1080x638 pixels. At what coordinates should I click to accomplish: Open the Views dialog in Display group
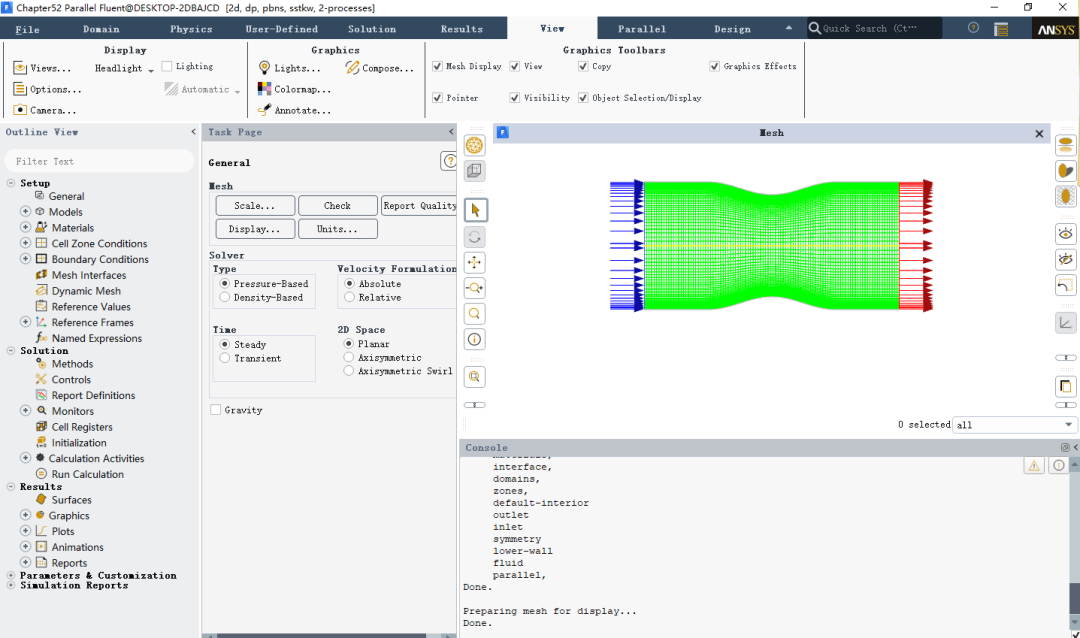(42, 68)
